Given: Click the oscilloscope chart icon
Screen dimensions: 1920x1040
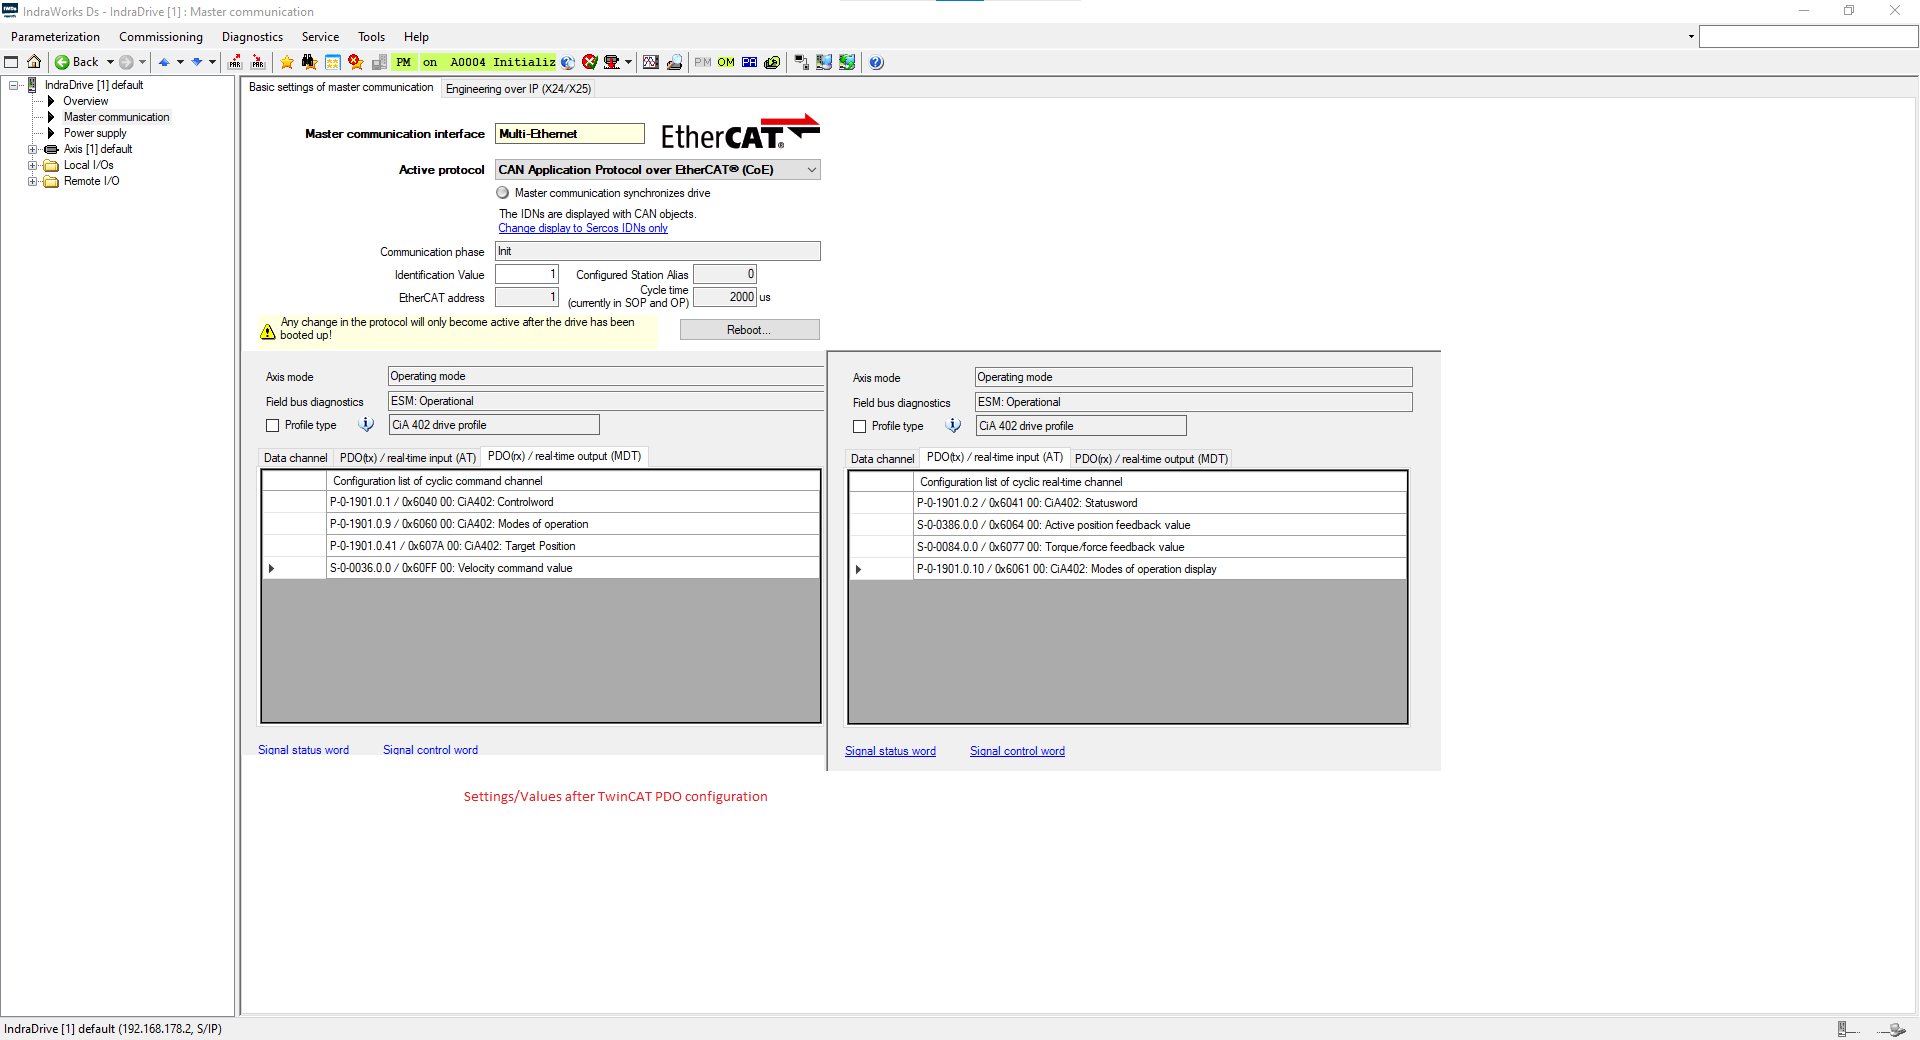Looking at the screenshot, I should coord(651,62).
